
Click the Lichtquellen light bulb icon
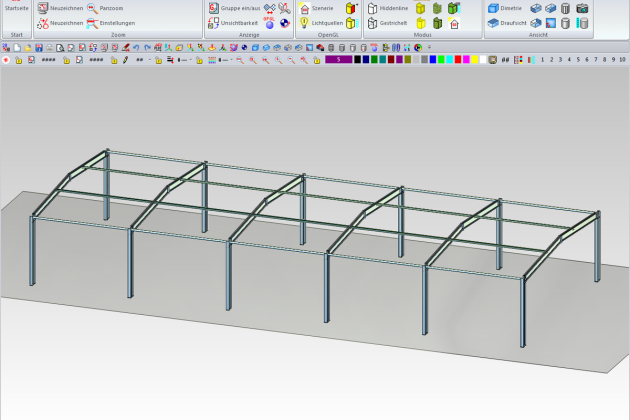point(305,22)
